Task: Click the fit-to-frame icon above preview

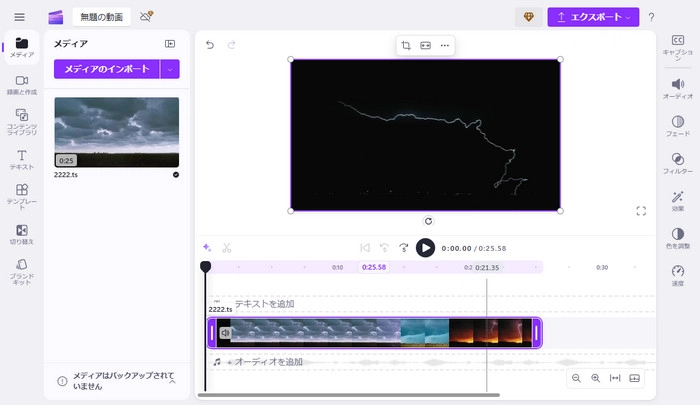Action: [x=425, y=45]
